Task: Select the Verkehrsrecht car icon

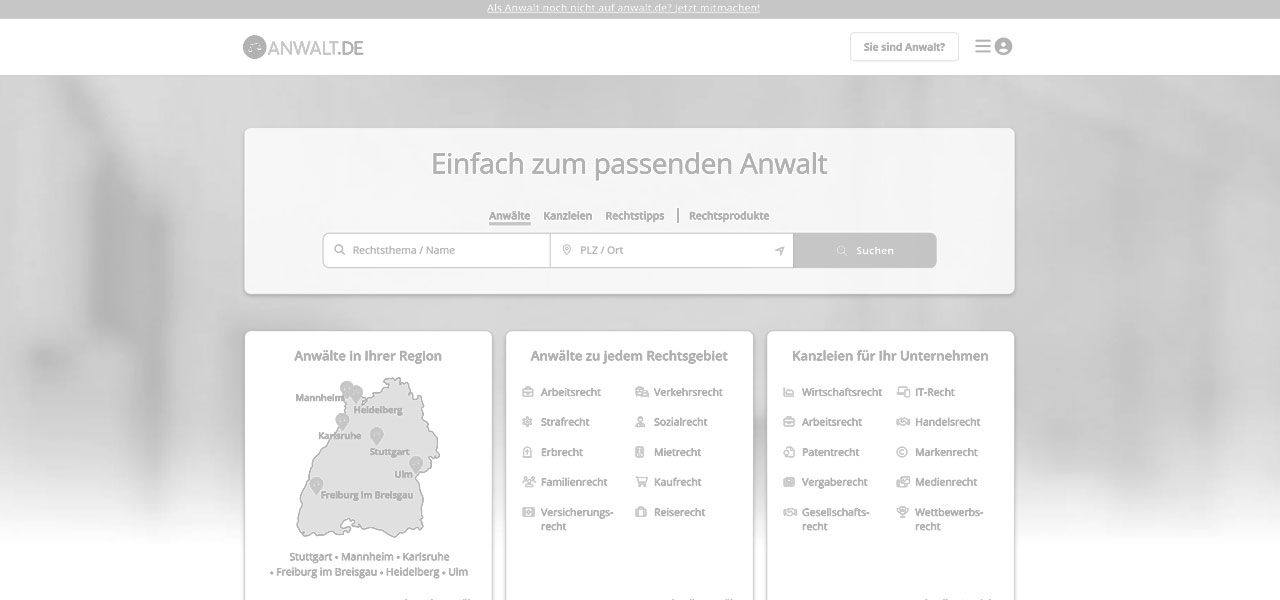Action: (x=639, y=392)
